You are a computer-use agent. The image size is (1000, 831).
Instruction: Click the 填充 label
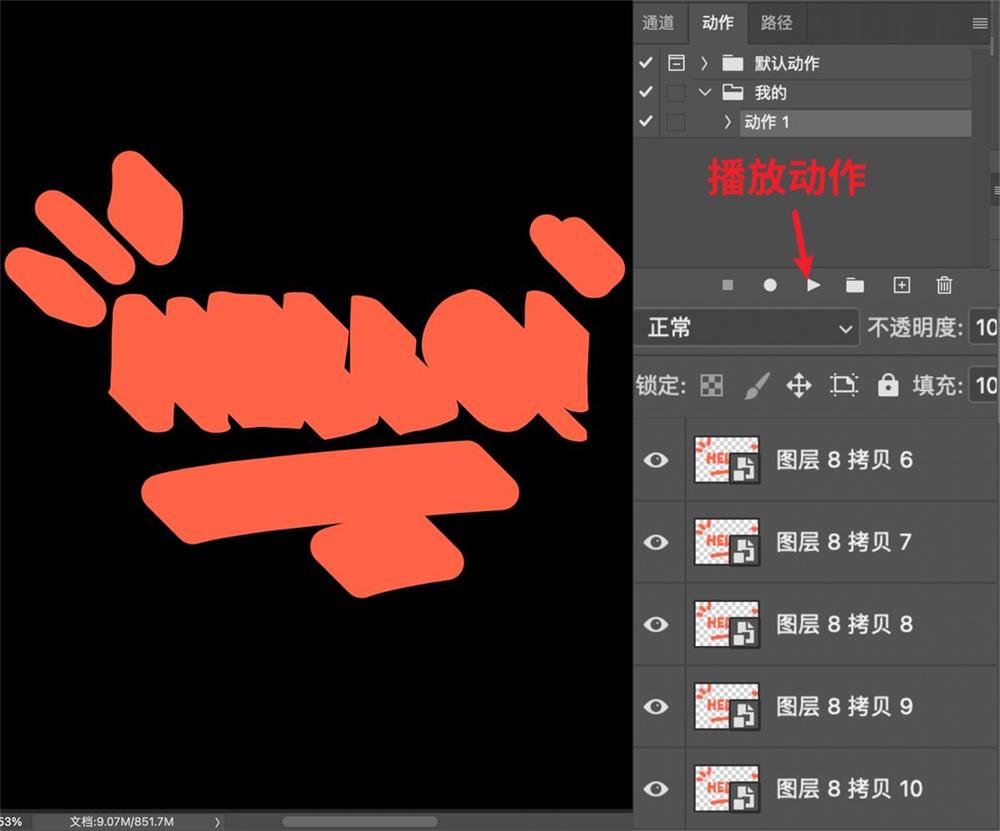tap(938, 385)
